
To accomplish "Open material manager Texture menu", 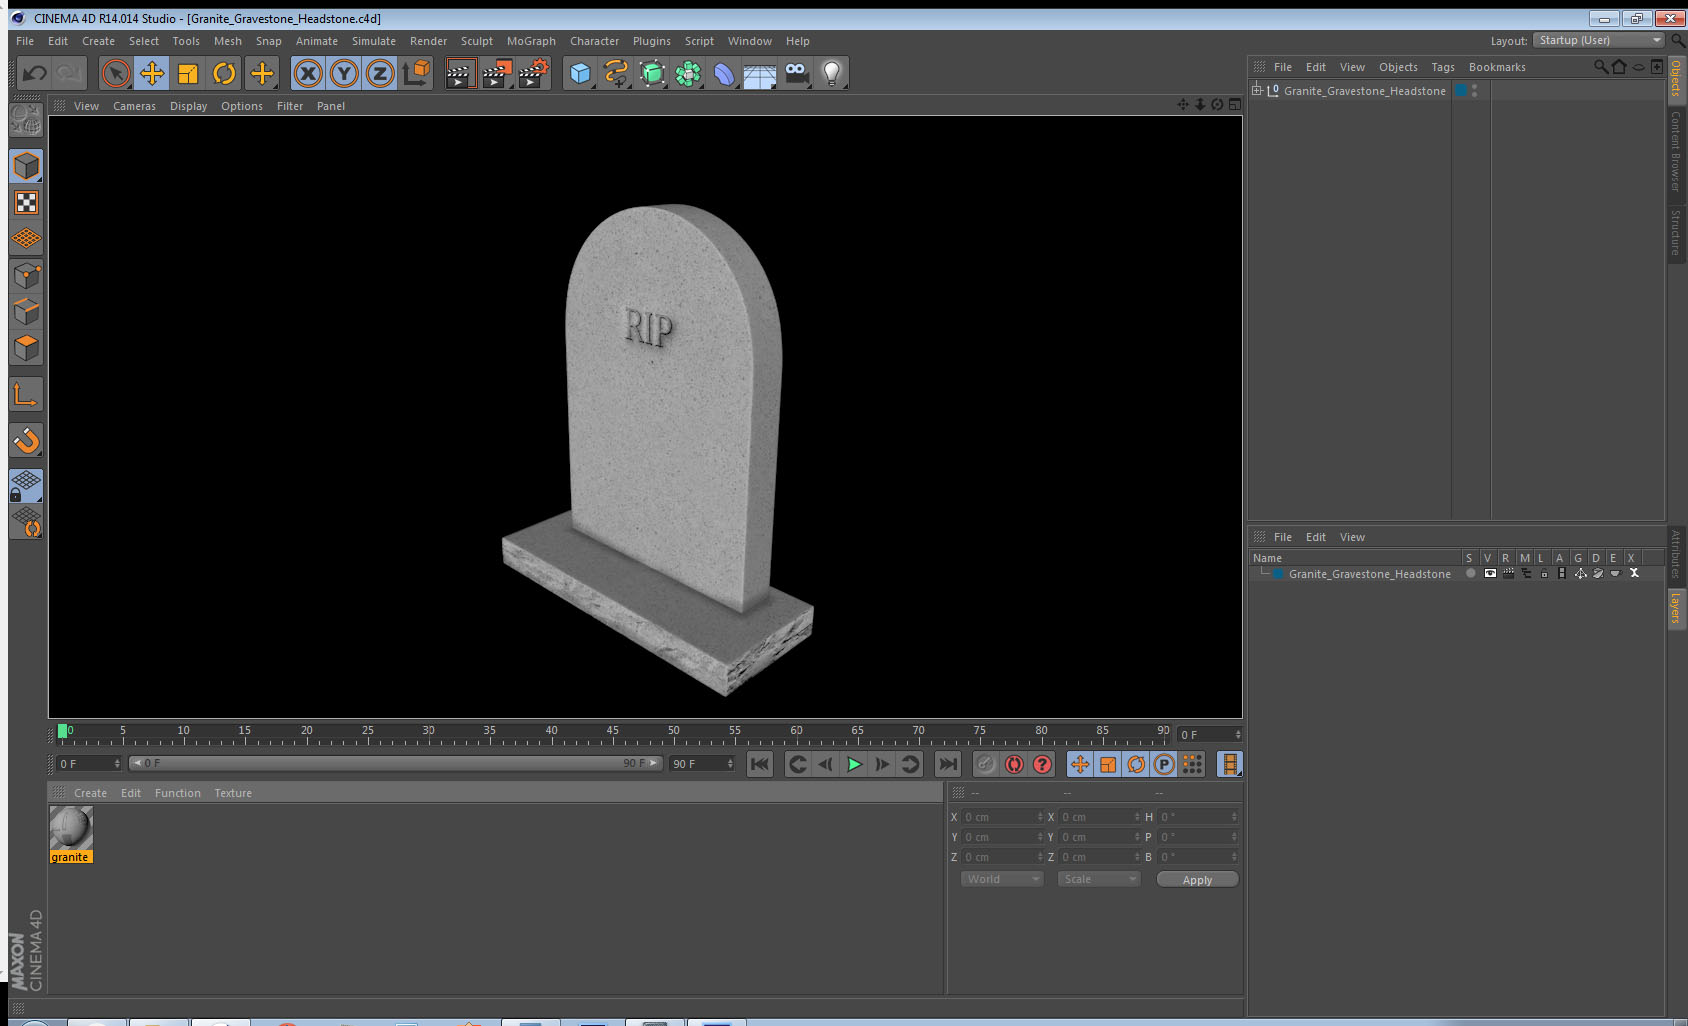I will 233,793.
